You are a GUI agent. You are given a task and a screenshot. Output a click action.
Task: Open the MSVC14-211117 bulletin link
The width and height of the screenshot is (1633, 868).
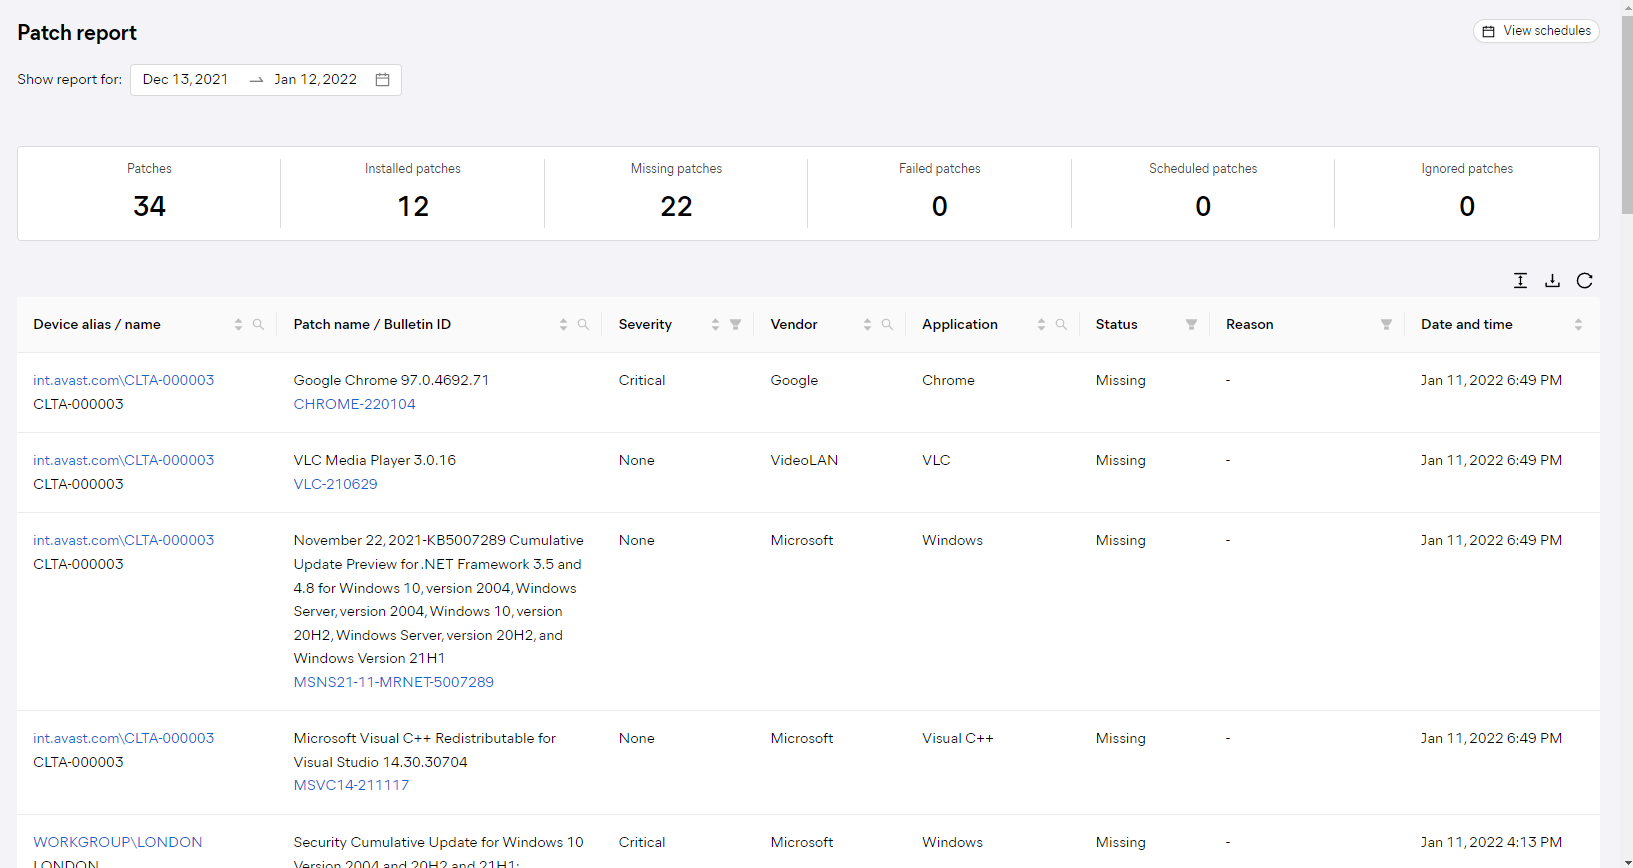click(x=351, y=785)
